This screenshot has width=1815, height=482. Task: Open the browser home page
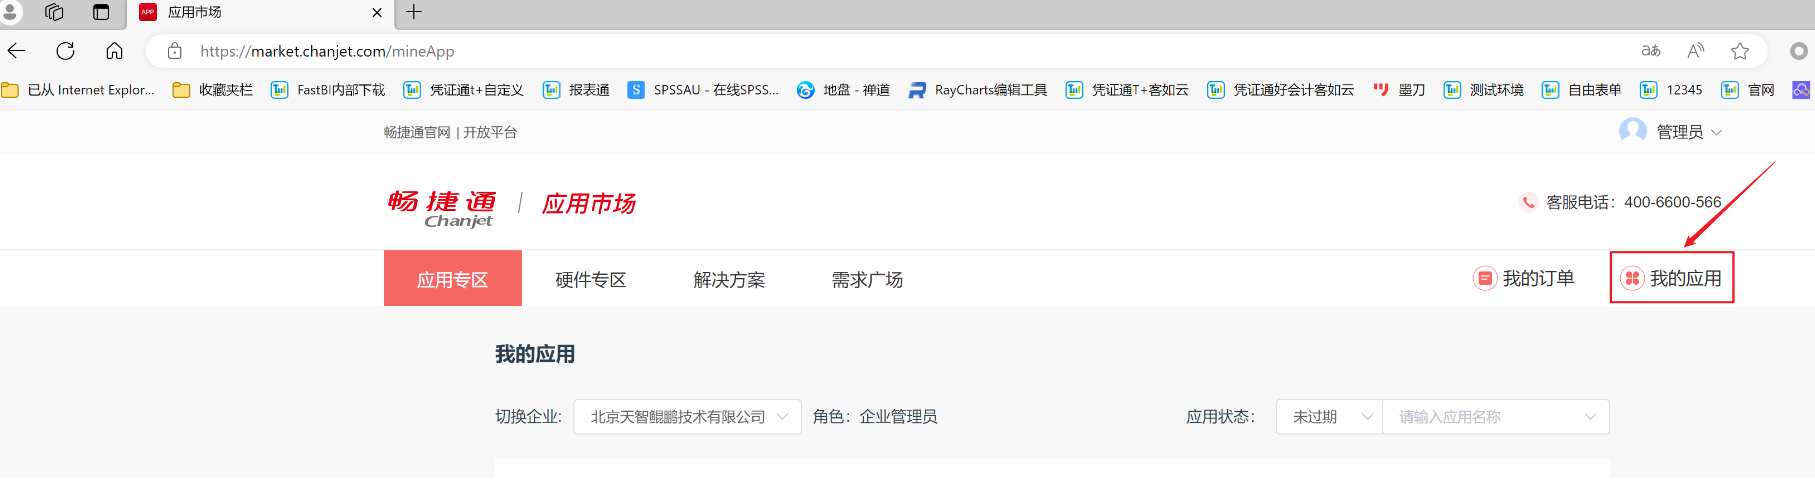(115, 51)
